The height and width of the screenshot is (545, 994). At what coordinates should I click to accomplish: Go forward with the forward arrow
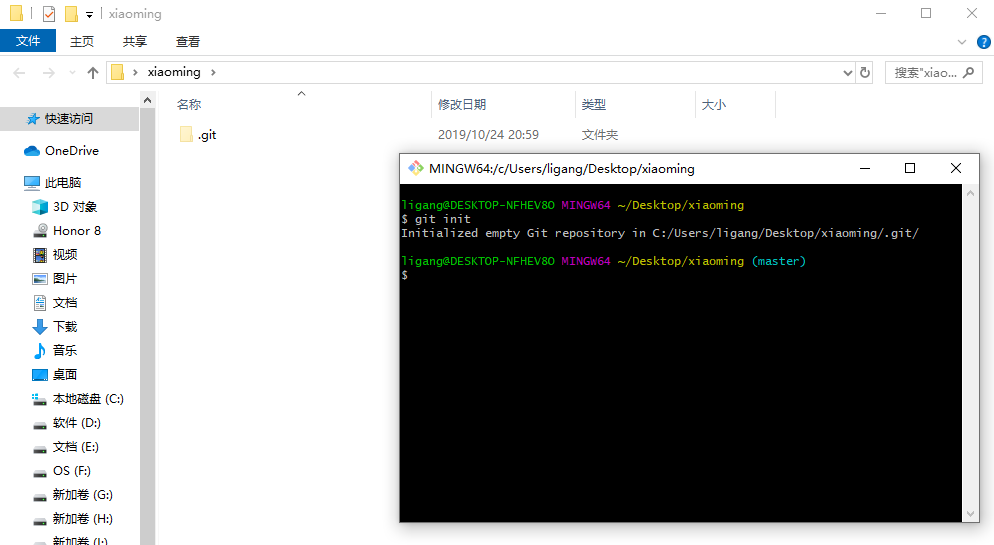(x=49, y=73)
